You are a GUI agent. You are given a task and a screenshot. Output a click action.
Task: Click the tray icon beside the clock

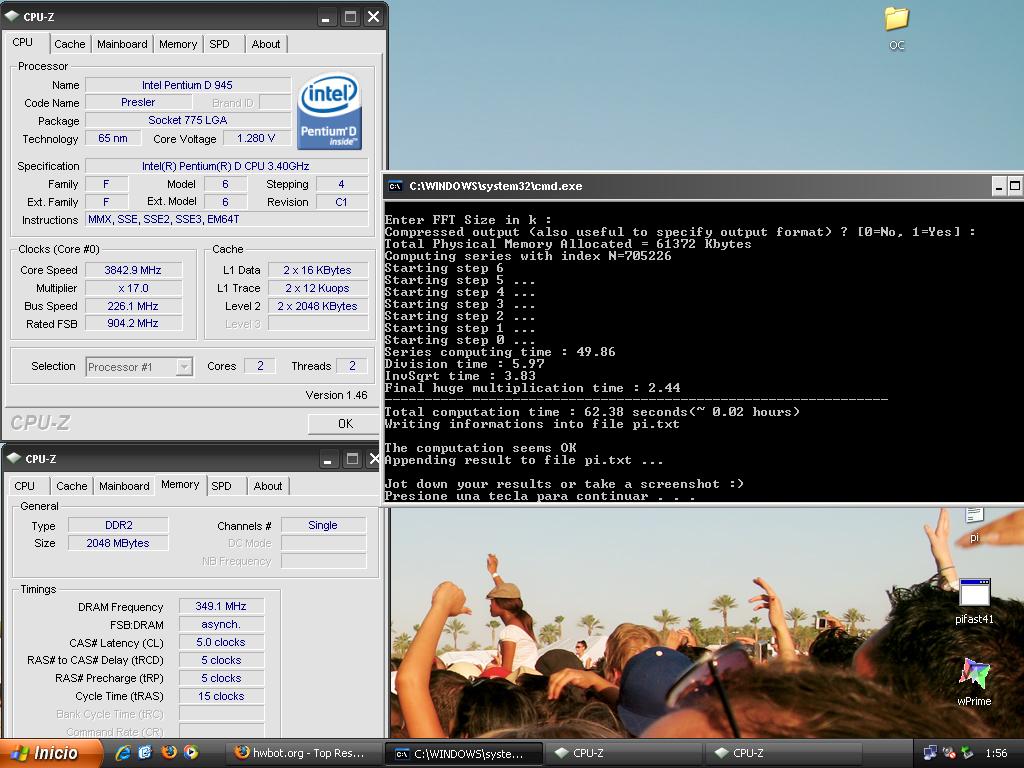(967, 753)
